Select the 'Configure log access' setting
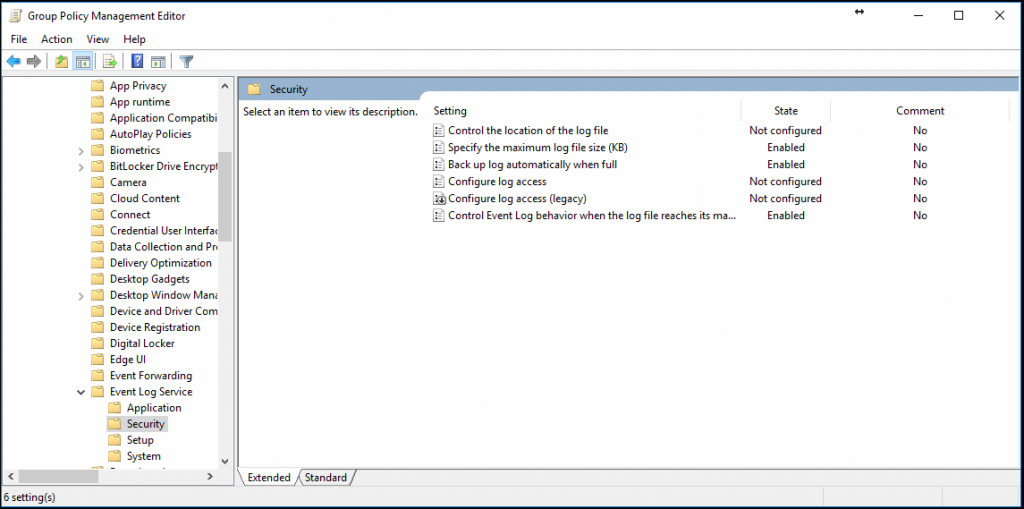The image size is (1024, 509). 497,182
